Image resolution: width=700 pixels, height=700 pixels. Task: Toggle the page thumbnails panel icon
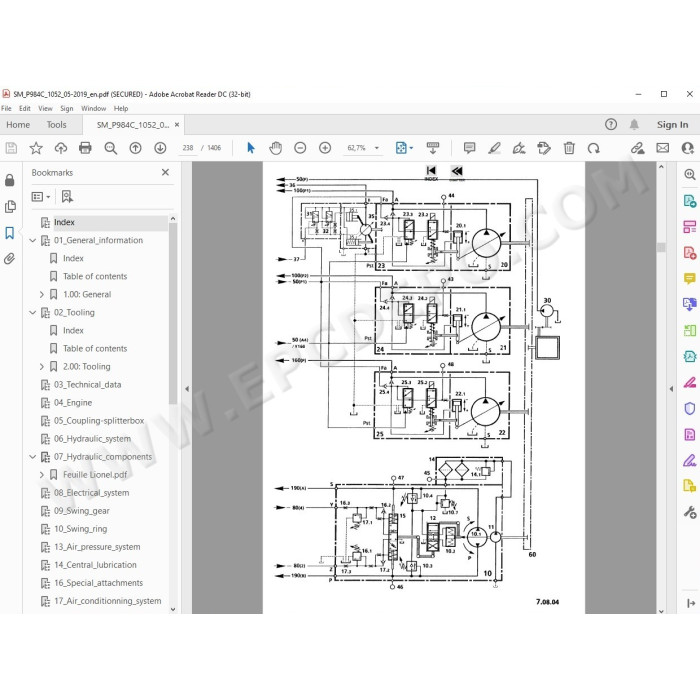click(x=9, y=206)
